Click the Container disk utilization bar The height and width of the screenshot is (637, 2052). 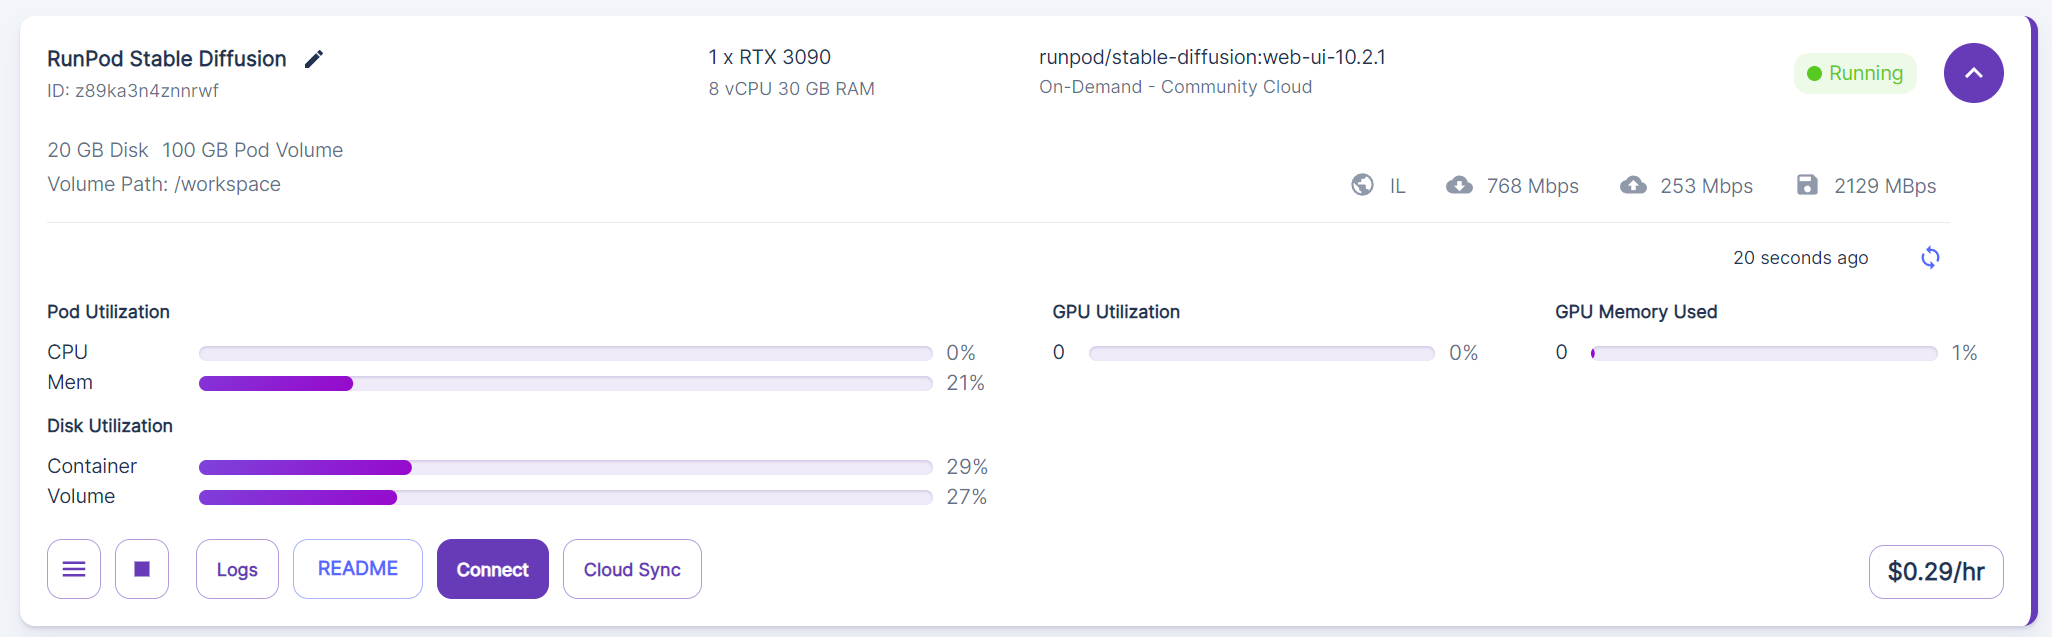[x=565, y=467]
